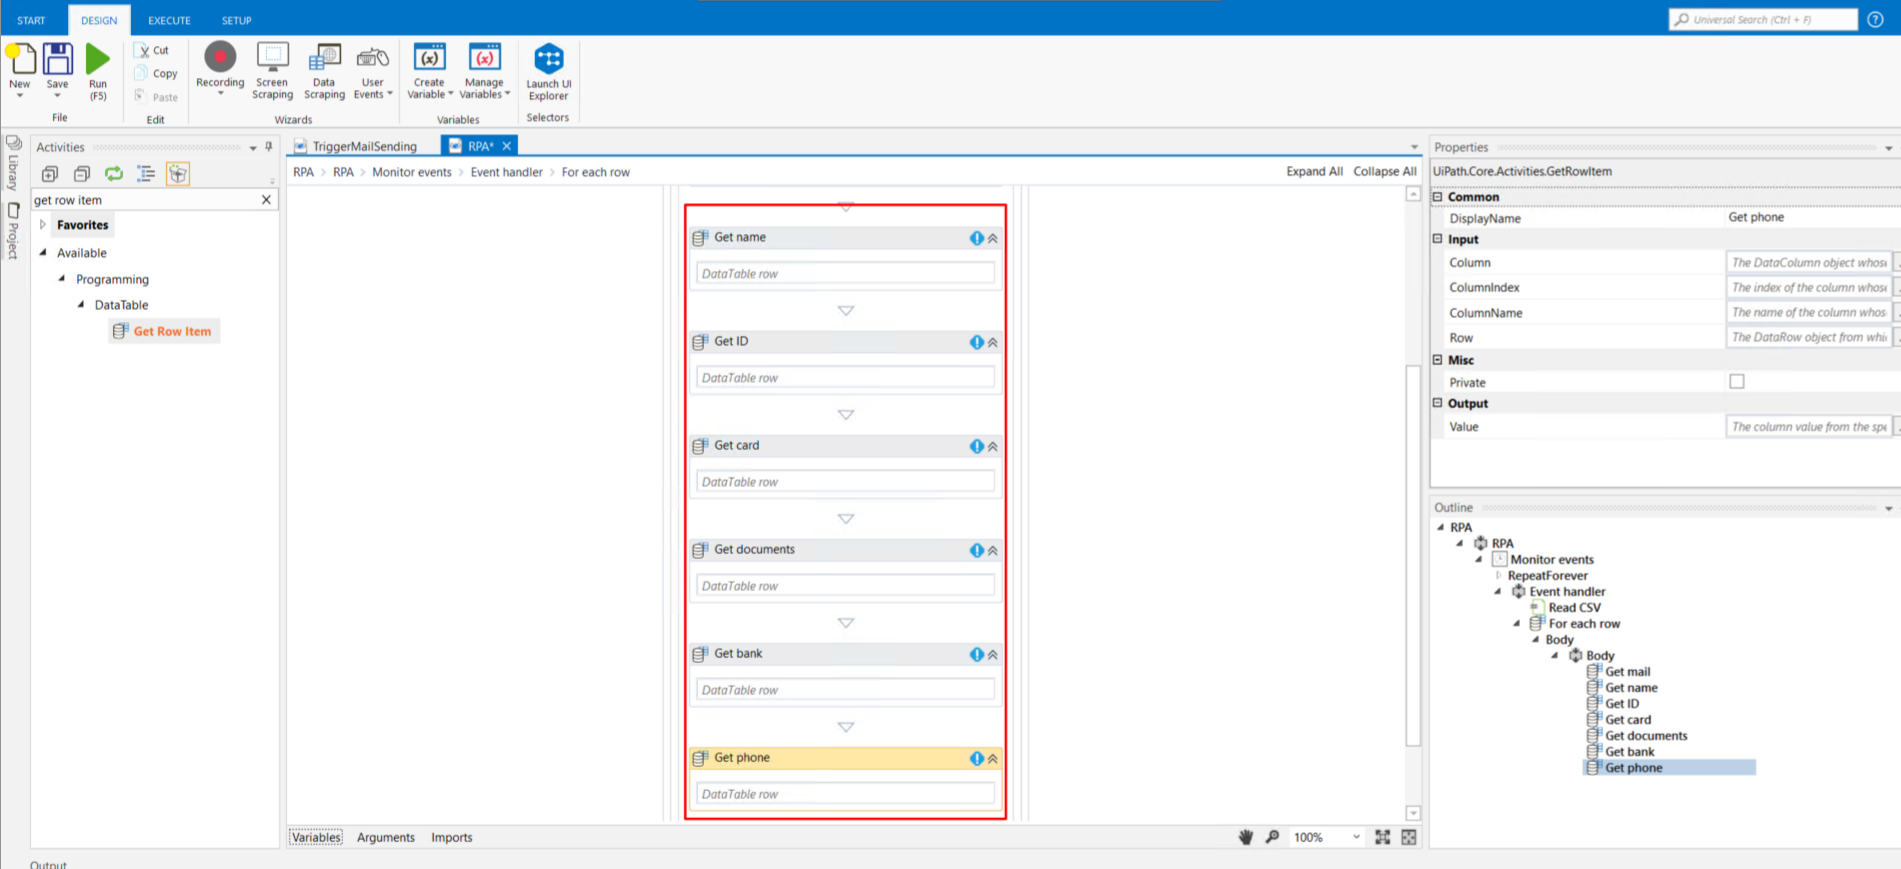
Task: Expand all activities tree icon
Action: point(50,174)
